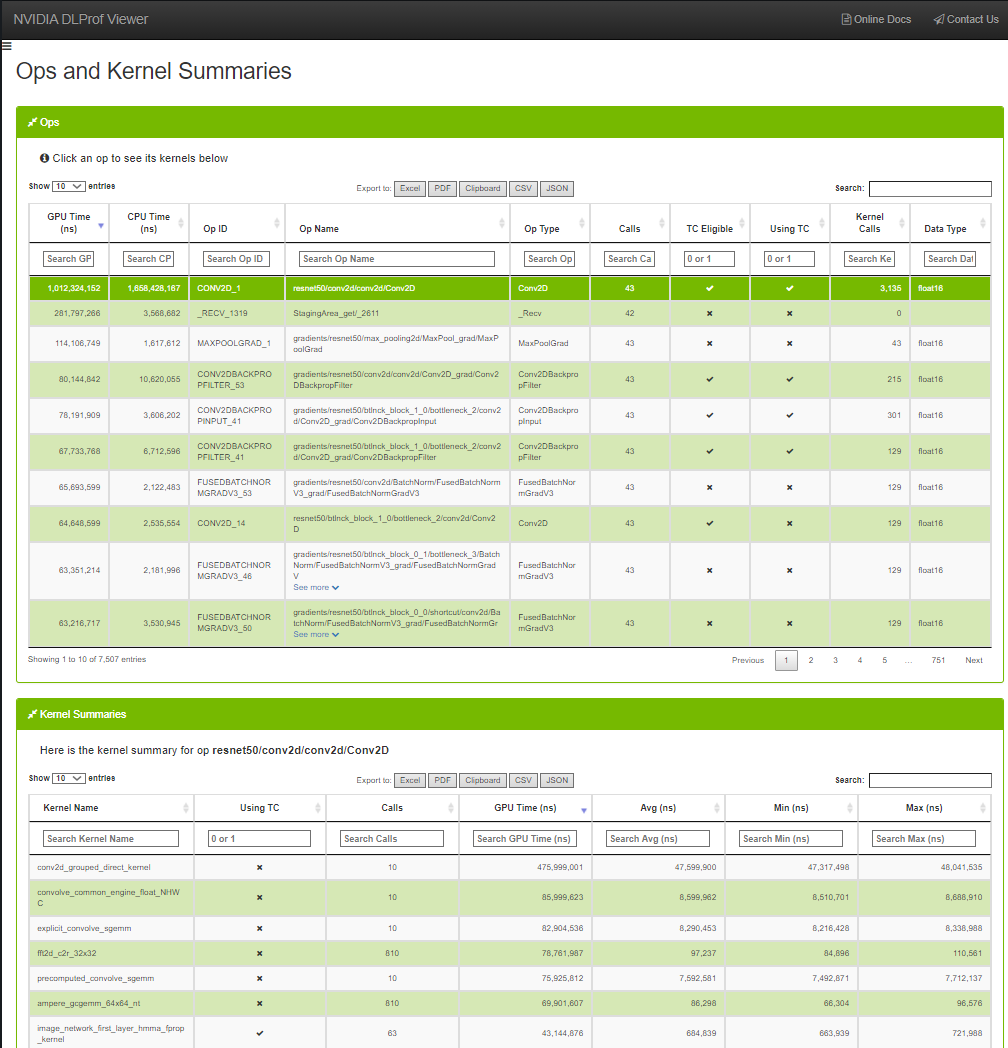Click the Contact Us paper plane icon

point(938,19)
